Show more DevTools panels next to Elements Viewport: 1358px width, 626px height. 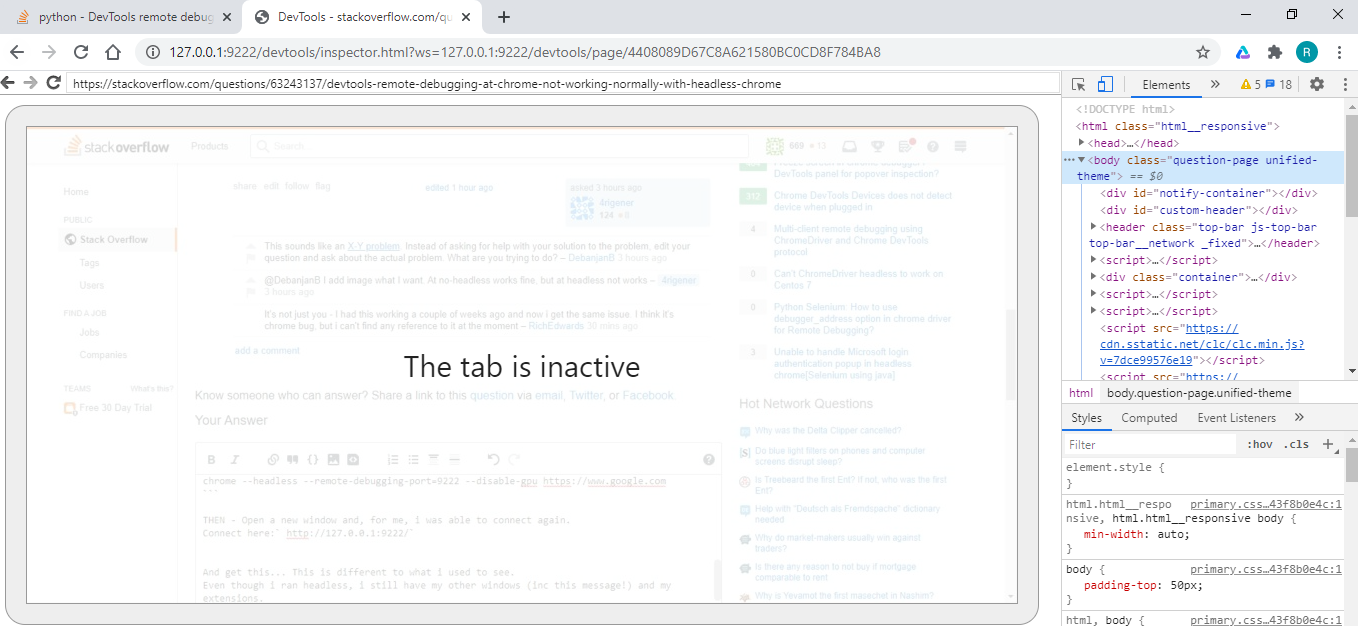pyautogui.click(x=1215, y=85)
